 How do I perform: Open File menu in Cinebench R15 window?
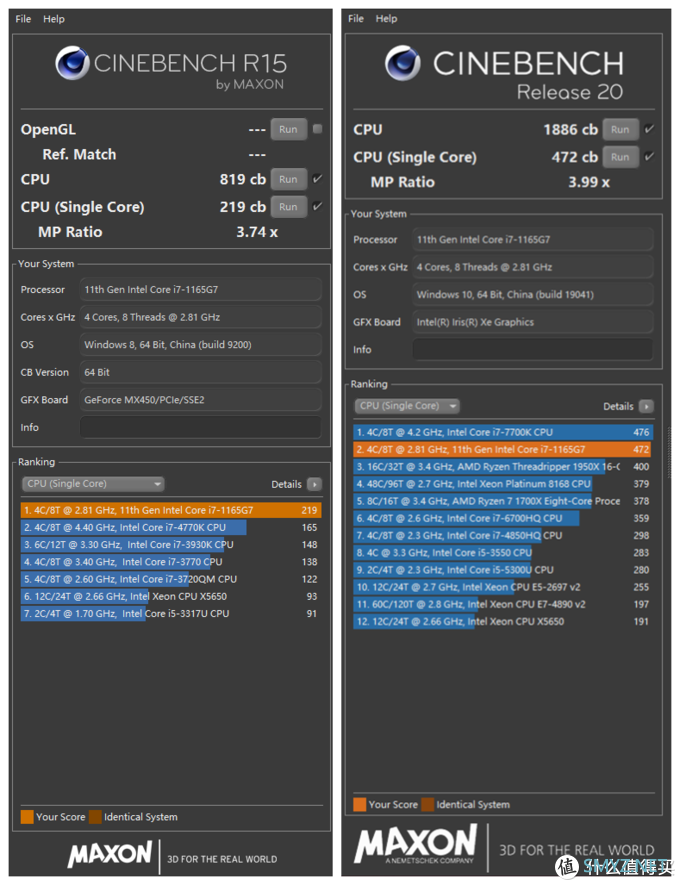23,19
